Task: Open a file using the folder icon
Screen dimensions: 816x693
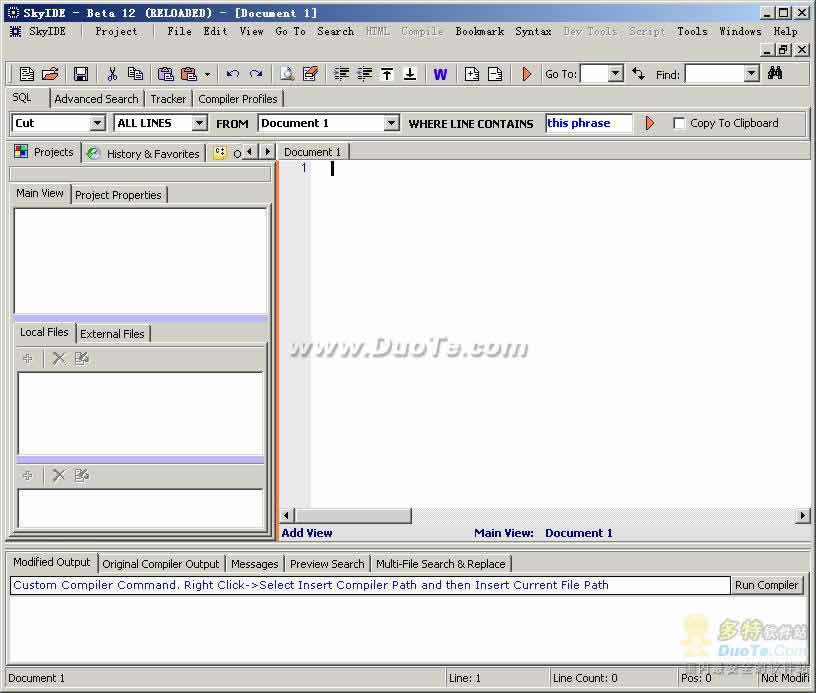Action: click(50, 74)
